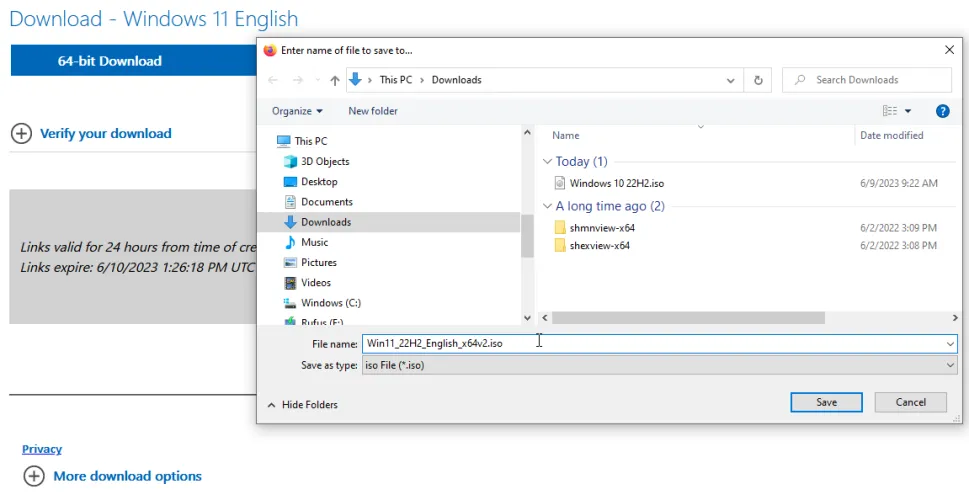Open the Organize menu

pos(297,111)
